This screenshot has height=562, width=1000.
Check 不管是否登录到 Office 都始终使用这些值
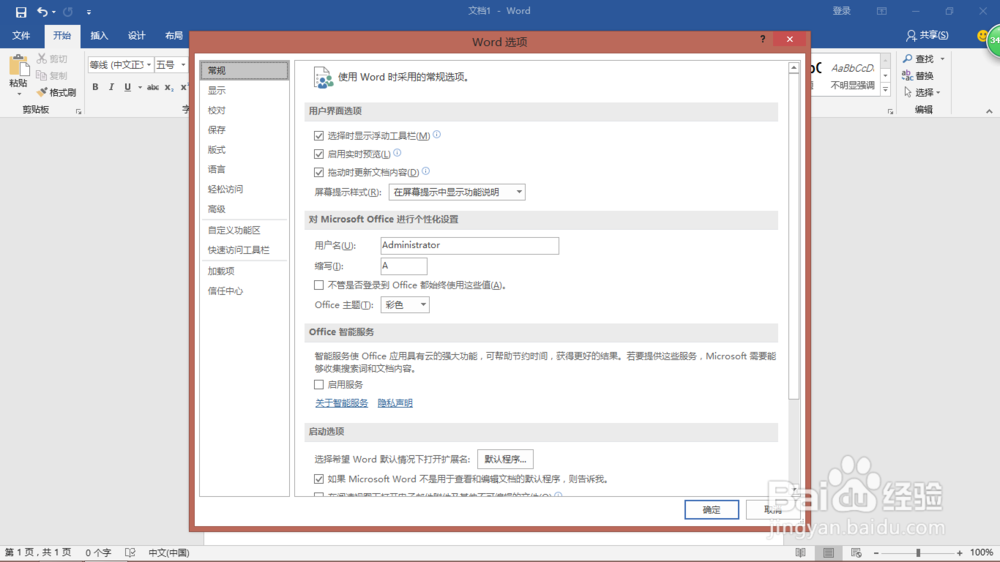pyautogui.click(x=319, y=285)
